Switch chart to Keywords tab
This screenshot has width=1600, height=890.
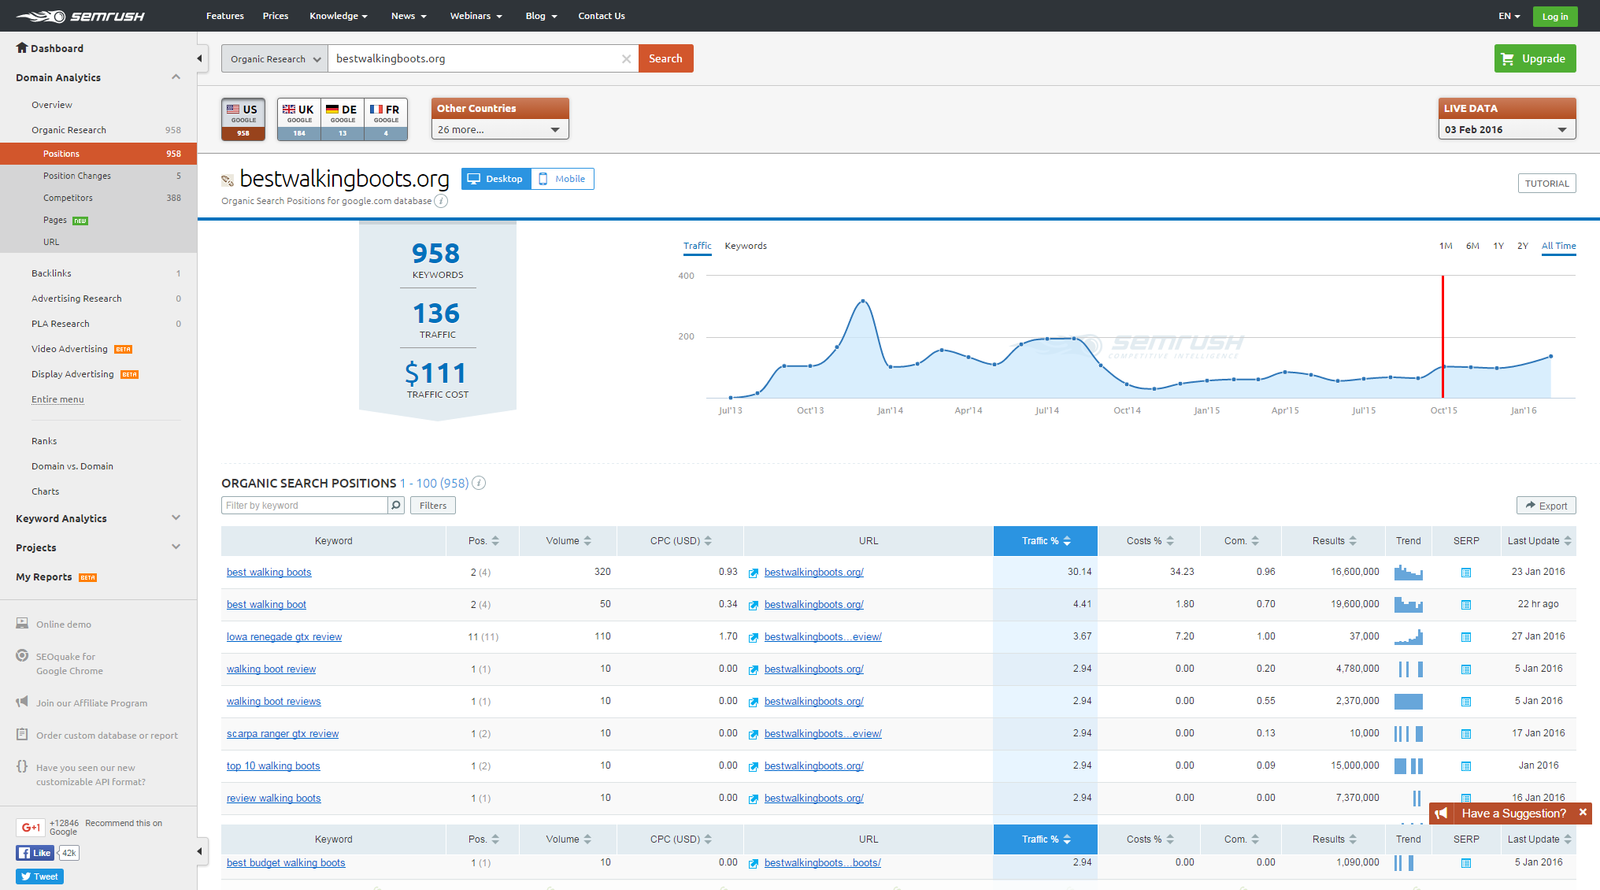click(x=746, y=246)
